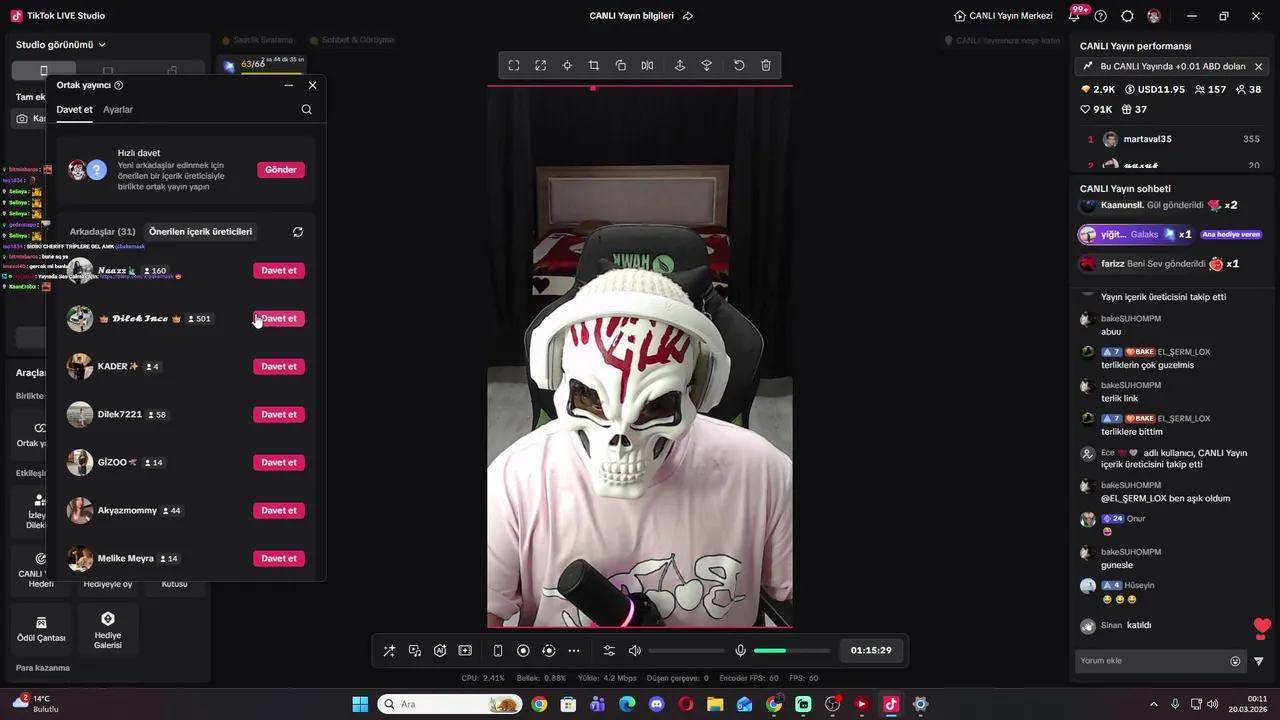1280x720 pixels.
Task: Open the AI tool in bottom bar
Action: pyautogui.click(x=440, y=651)
